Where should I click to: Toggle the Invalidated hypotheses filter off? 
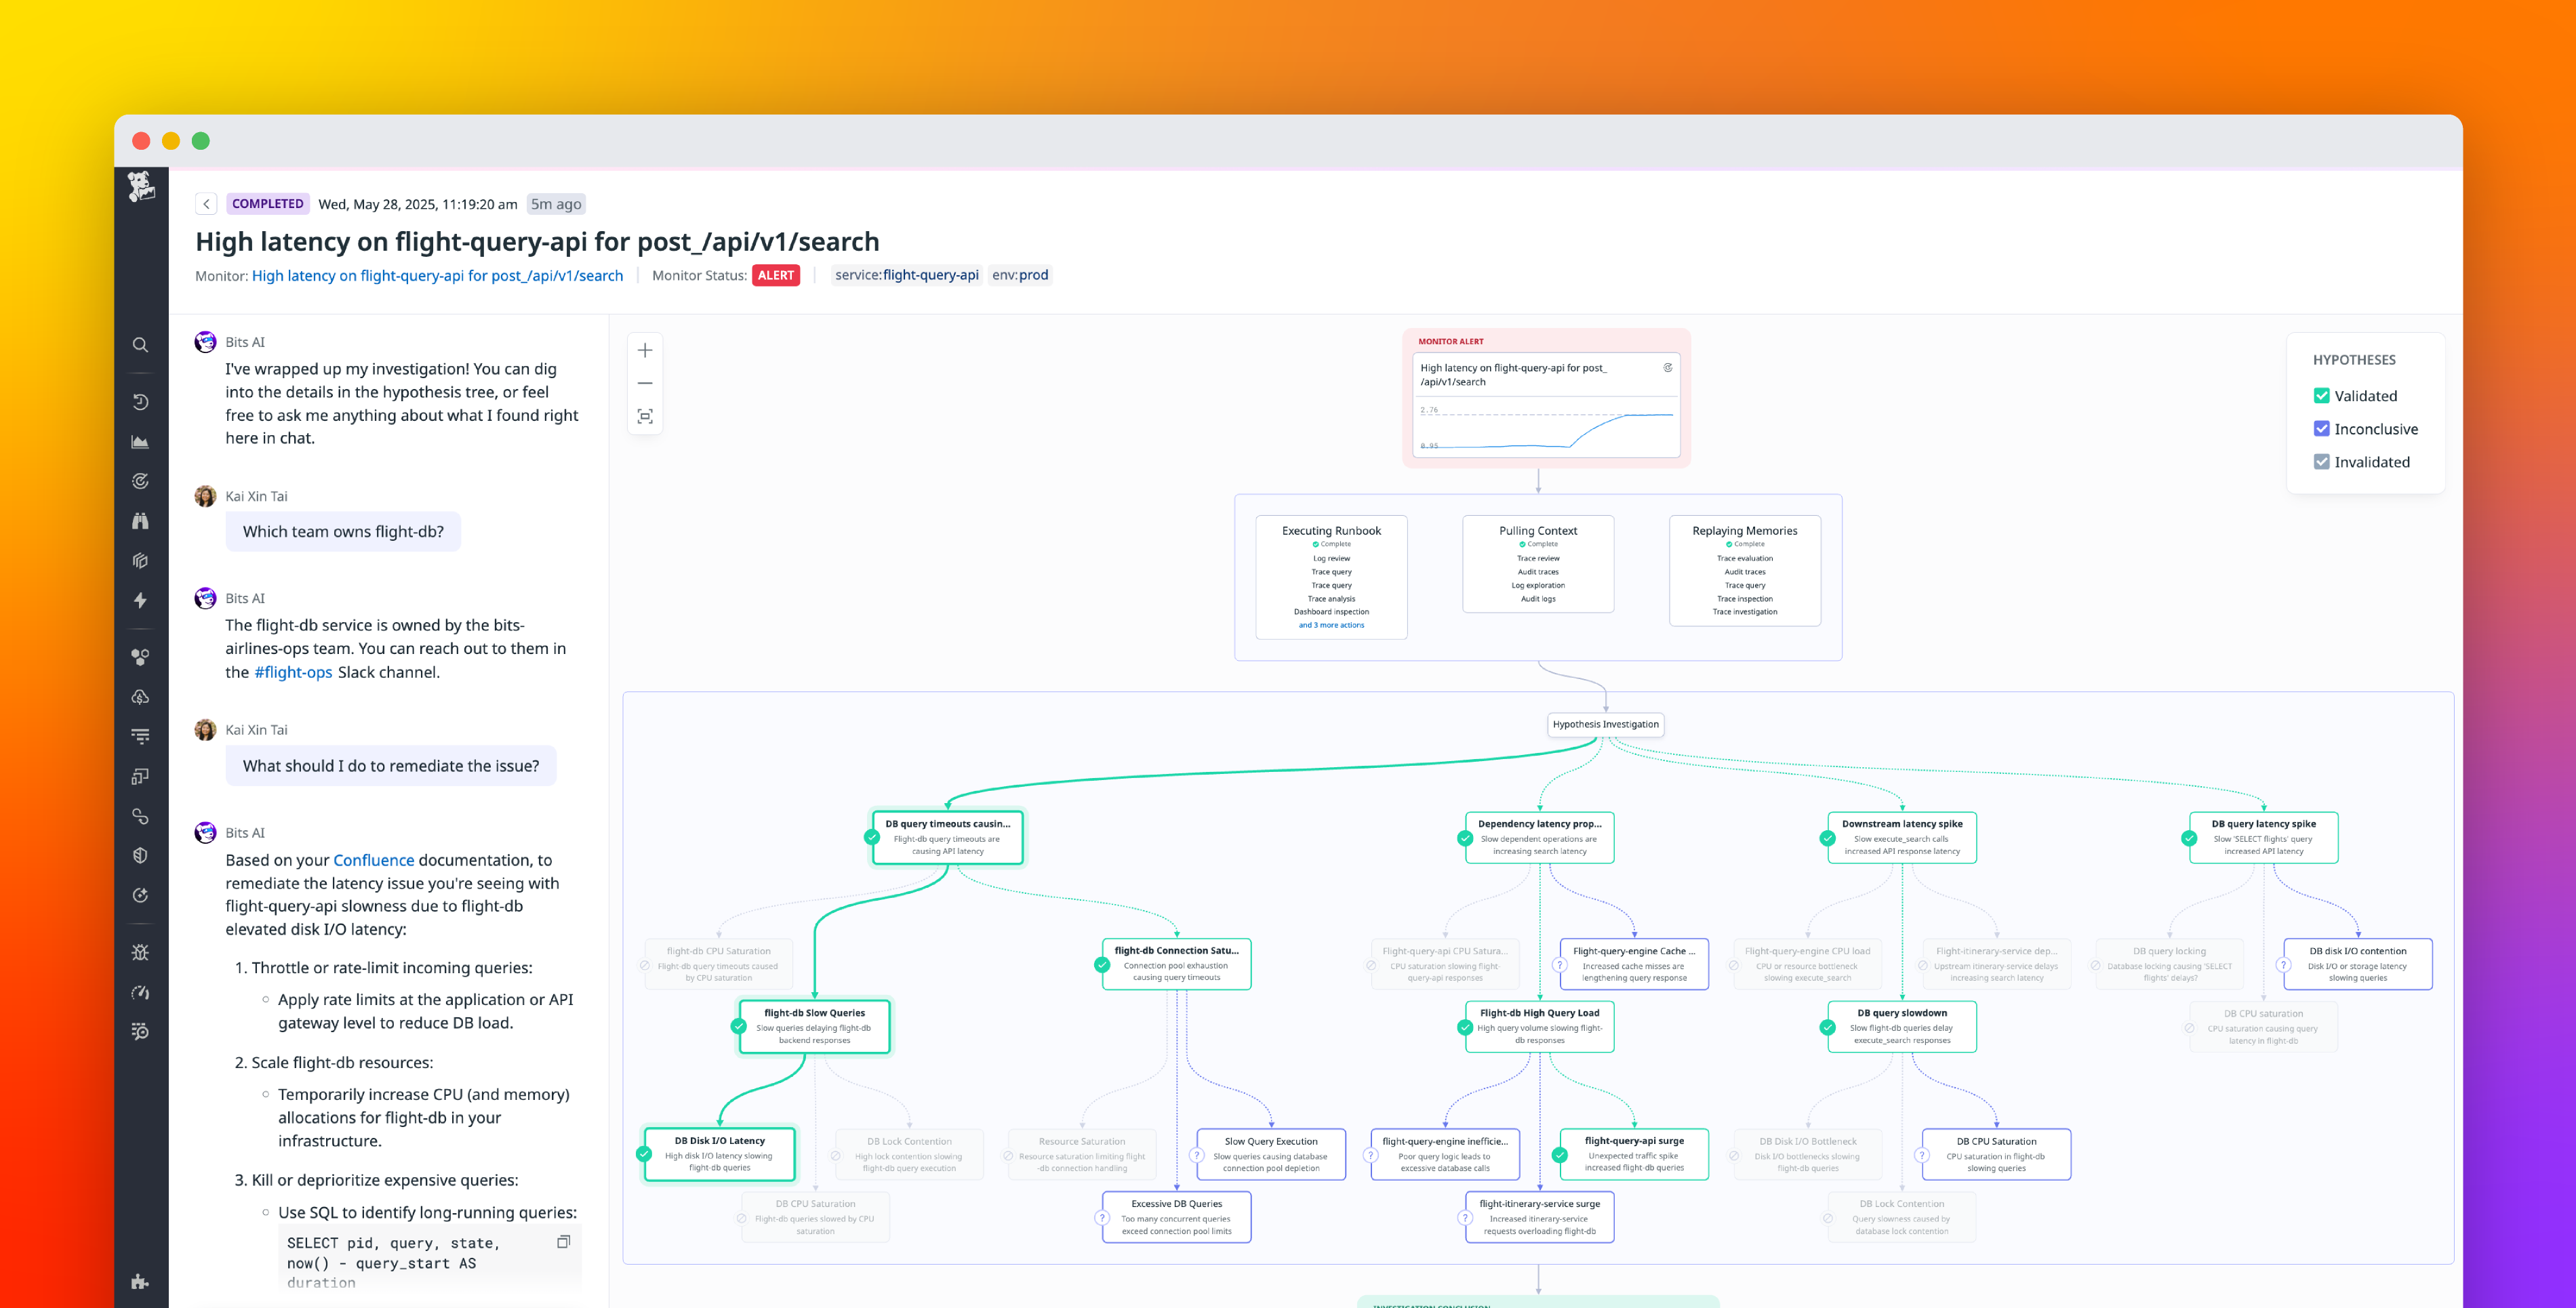point(2323,461)
